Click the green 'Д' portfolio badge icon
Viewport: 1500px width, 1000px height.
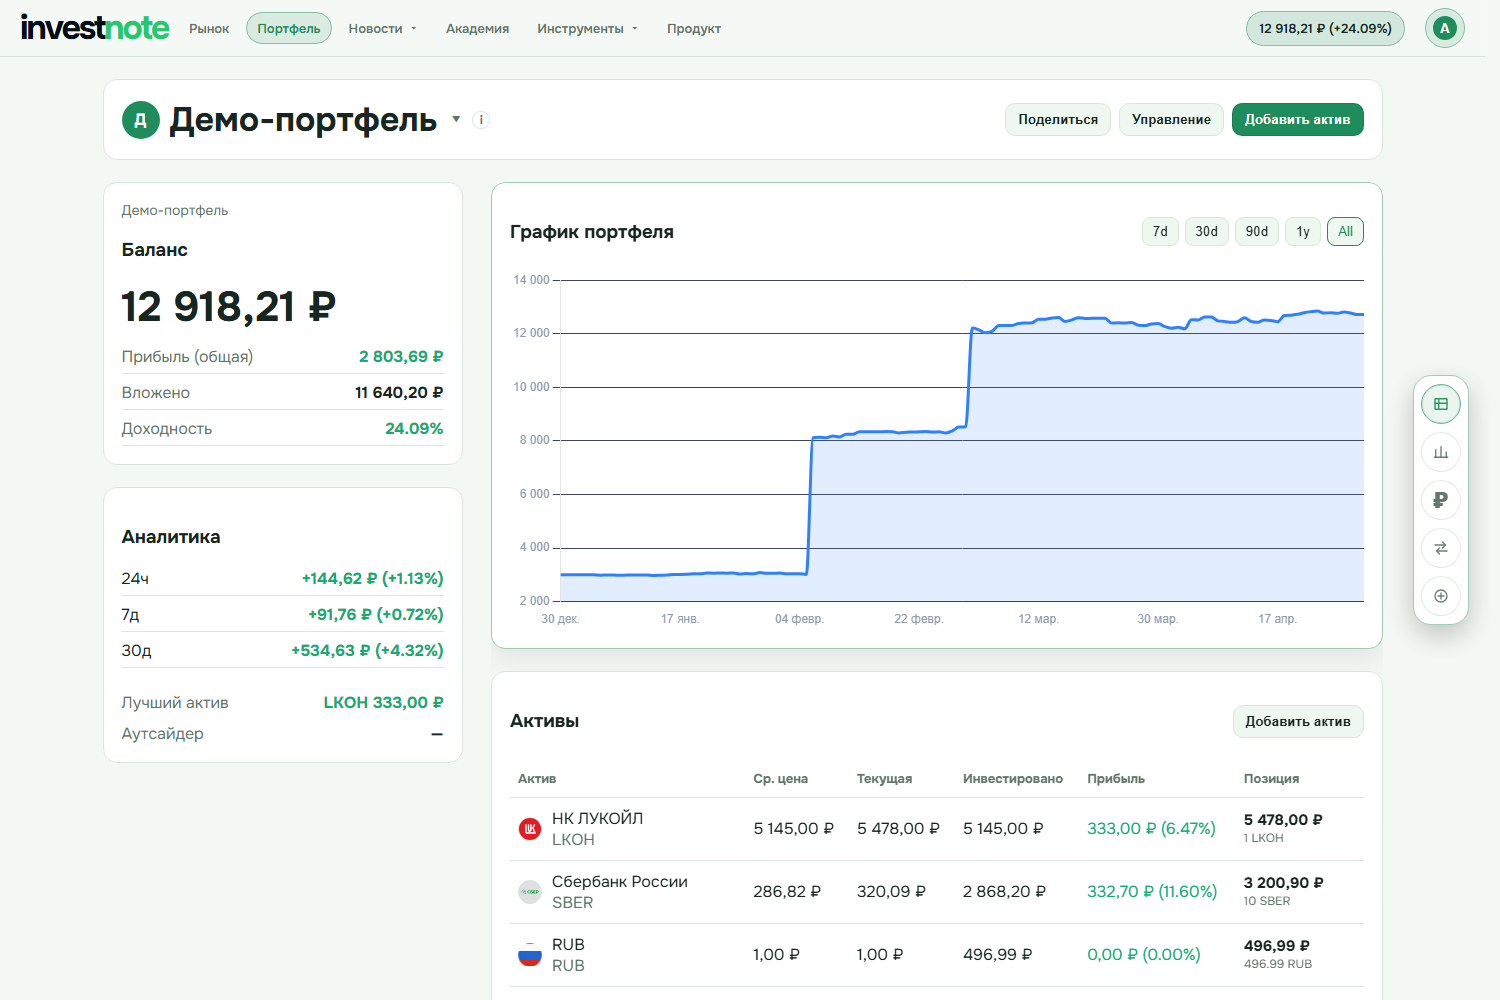pyautogui.click(x=141, y=120)
